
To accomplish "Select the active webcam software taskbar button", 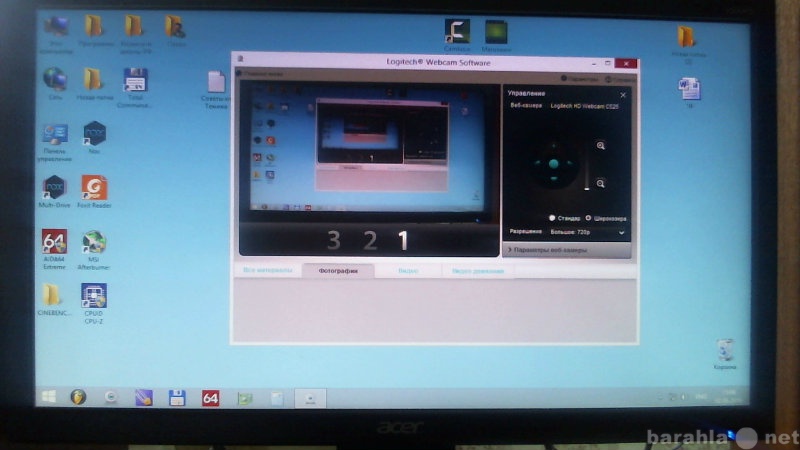I will coord(310,398).
